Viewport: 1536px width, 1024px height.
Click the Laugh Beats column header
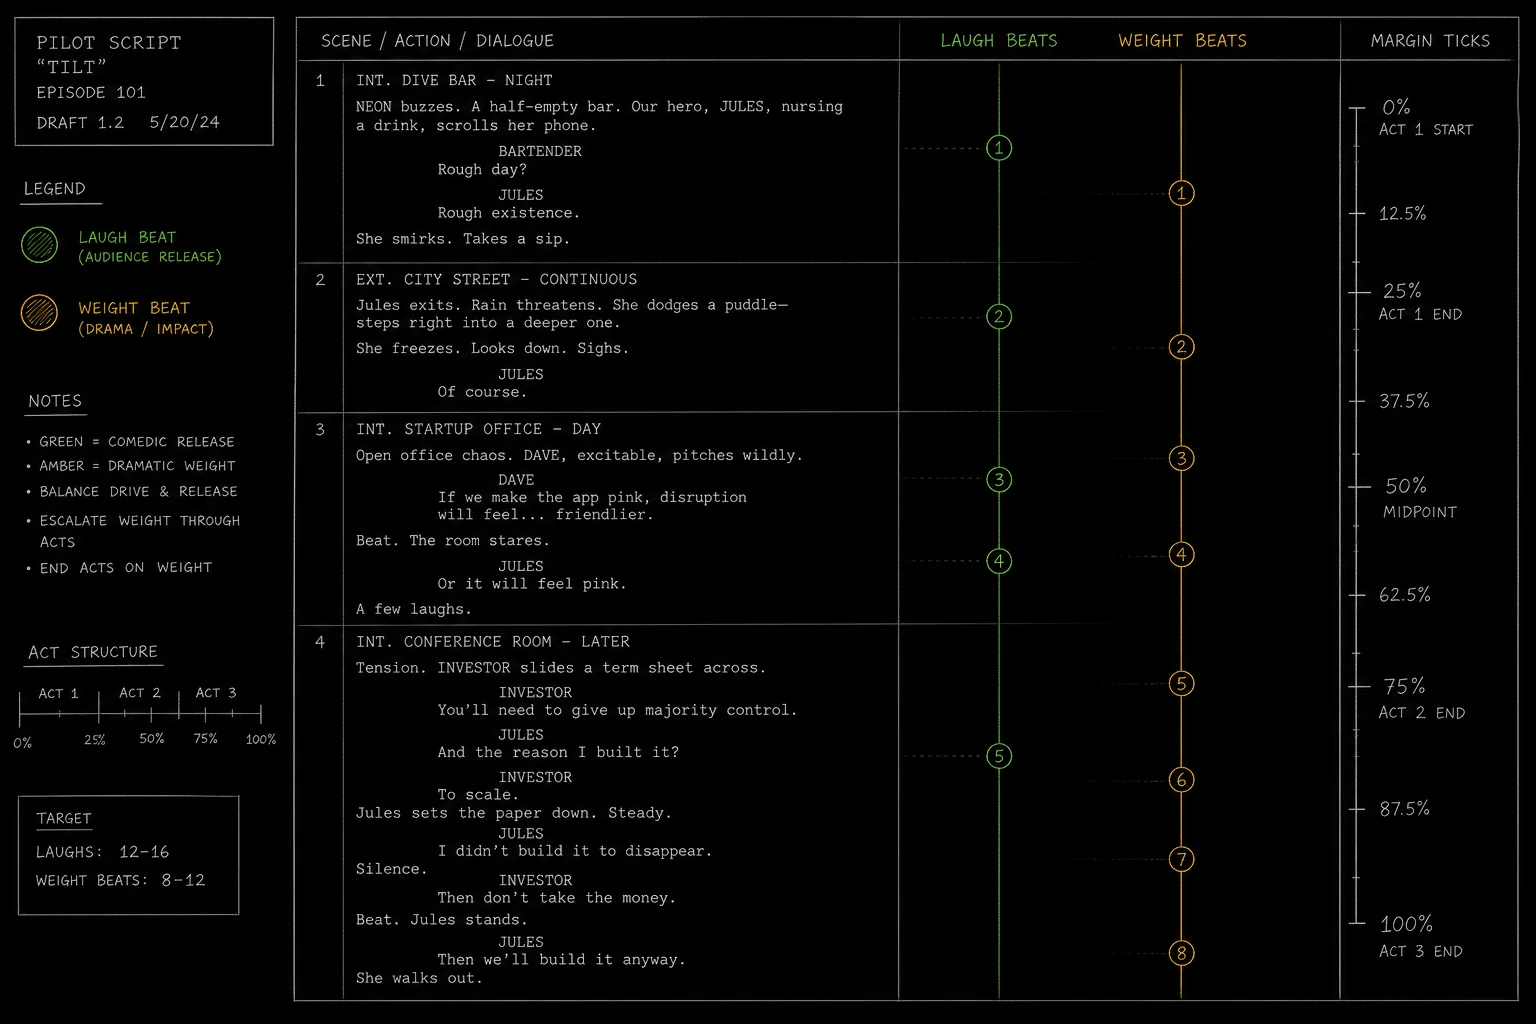pyautogui.click(x=998, y=41)
